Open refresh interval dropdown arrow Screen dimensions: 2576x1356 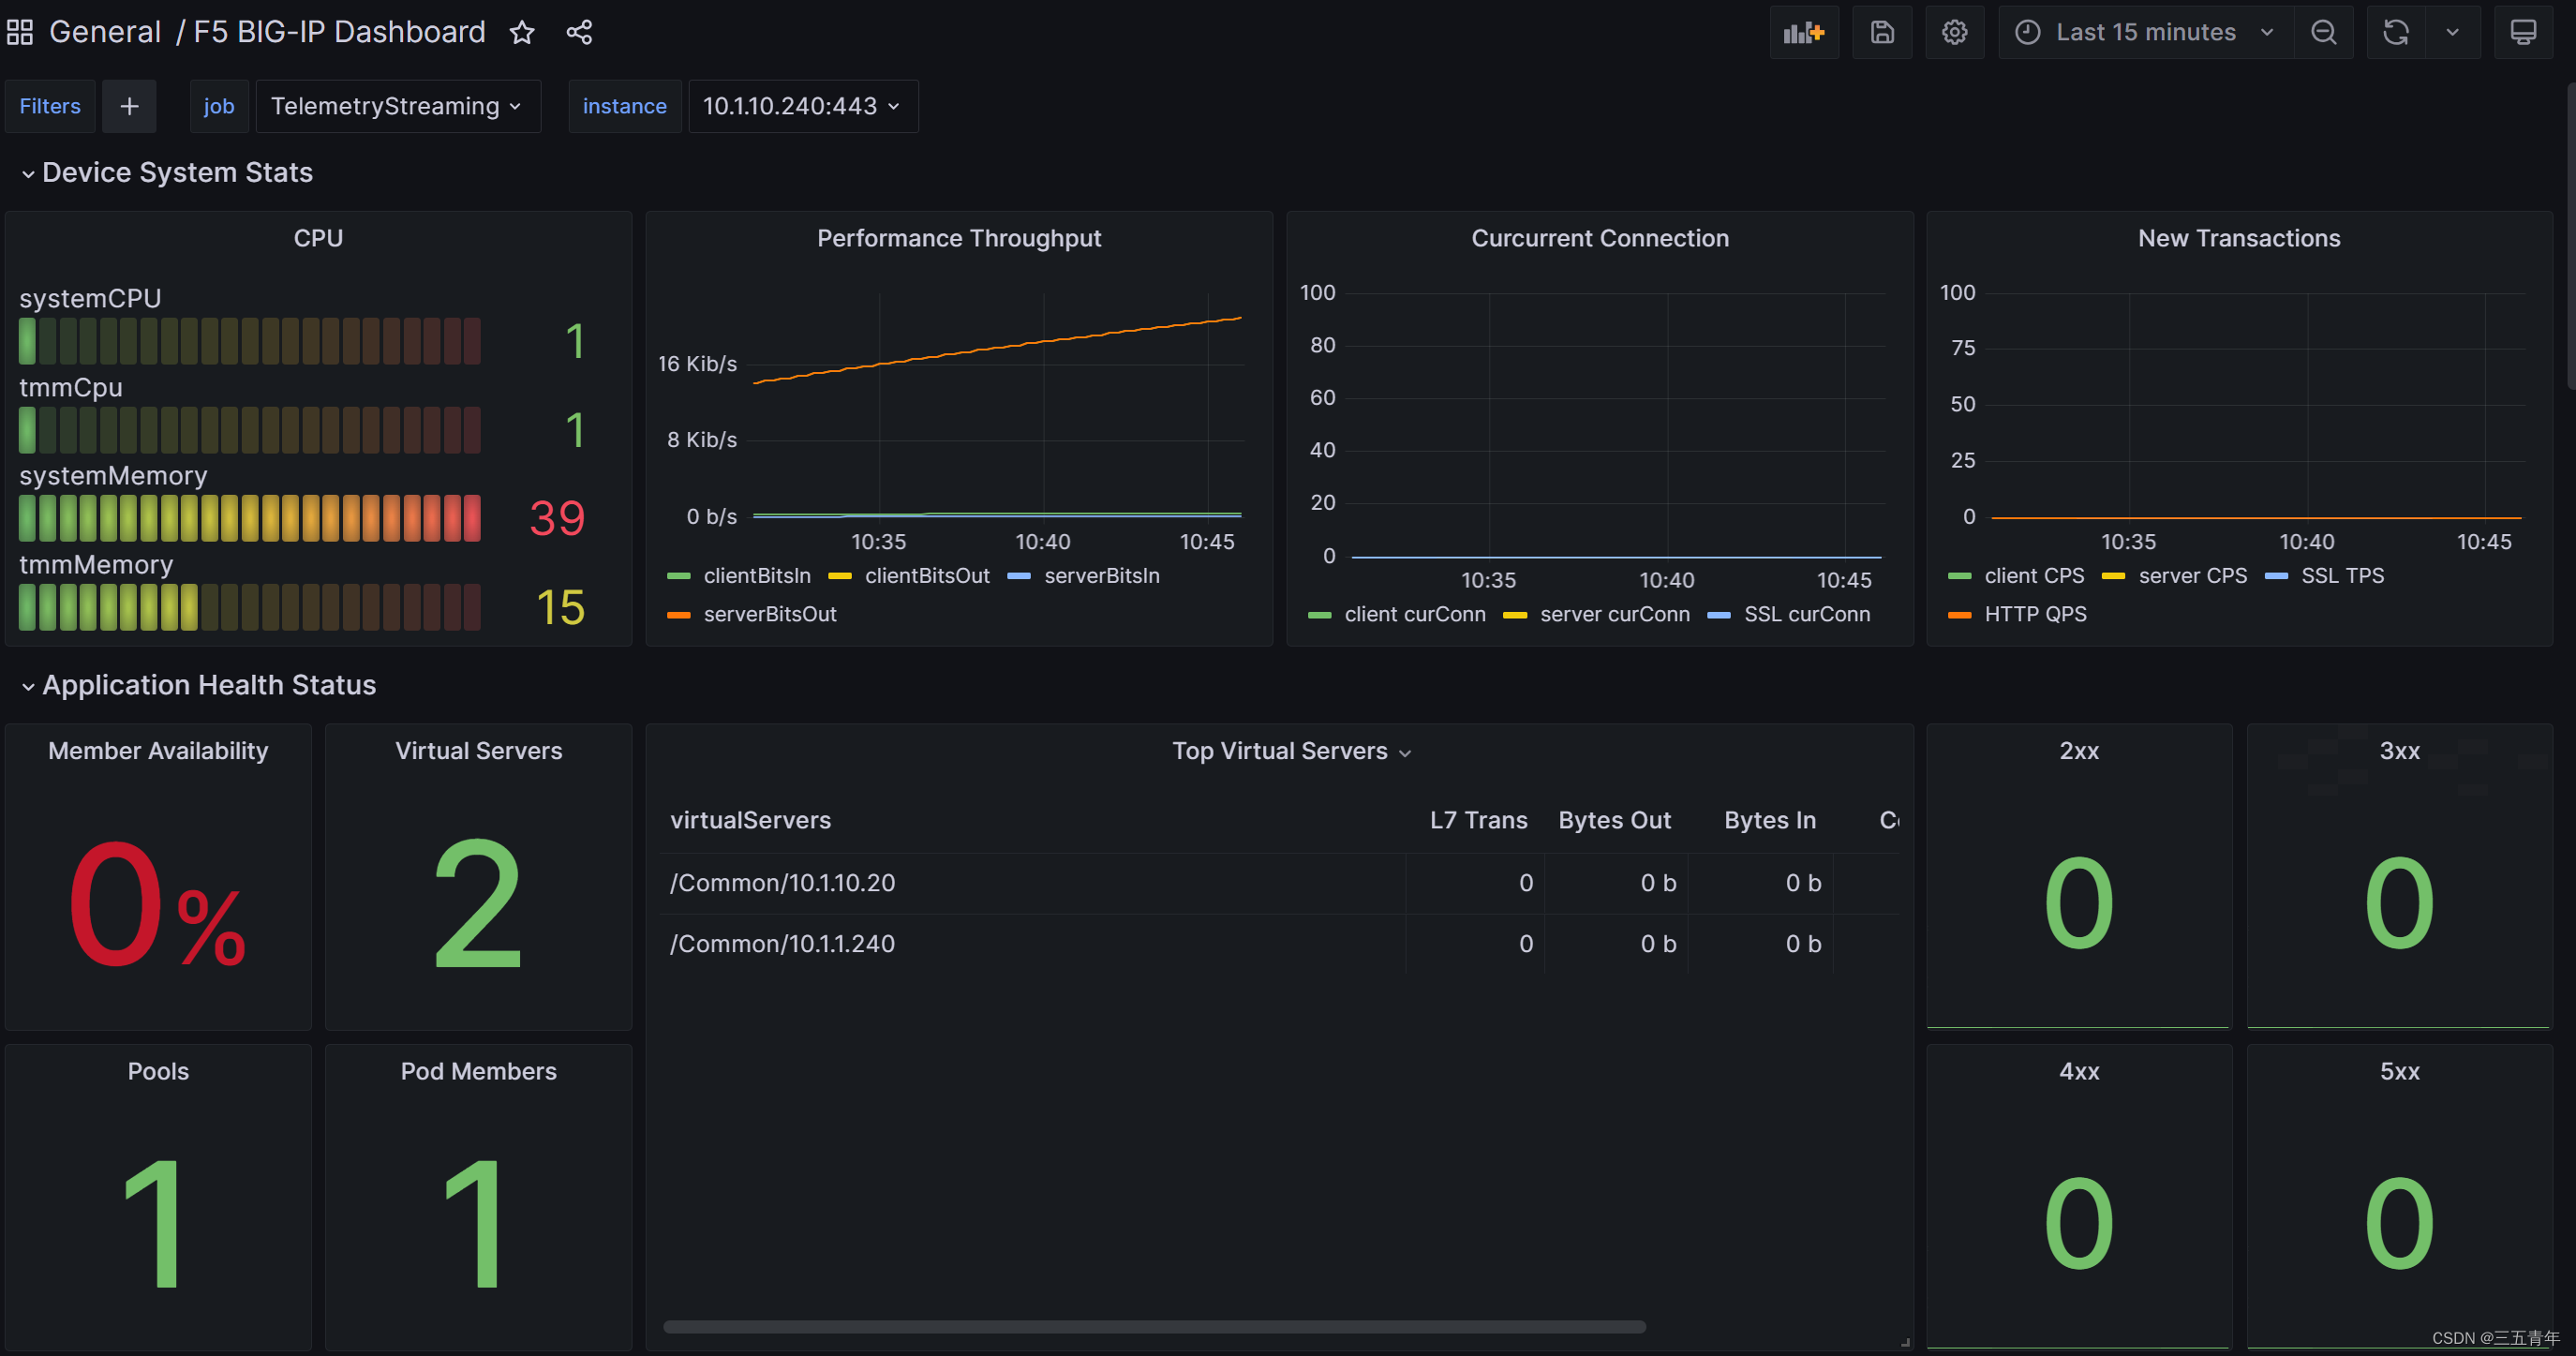2453,33
